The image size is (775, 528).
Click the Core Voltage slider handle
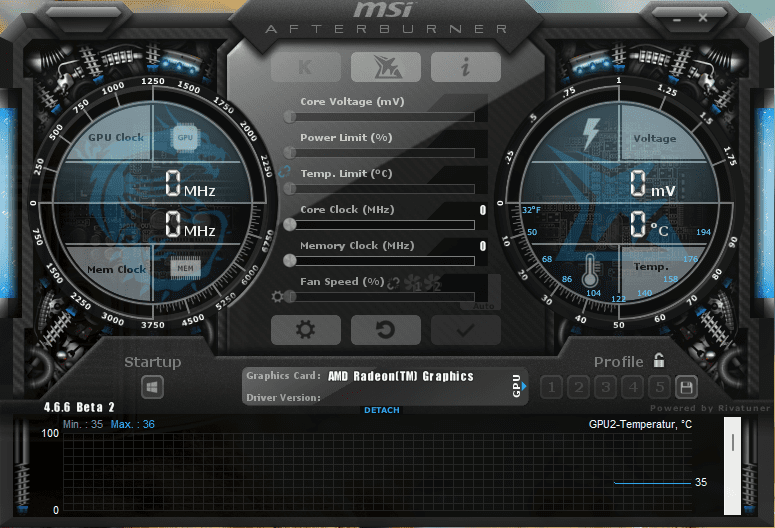pos(290,117)
